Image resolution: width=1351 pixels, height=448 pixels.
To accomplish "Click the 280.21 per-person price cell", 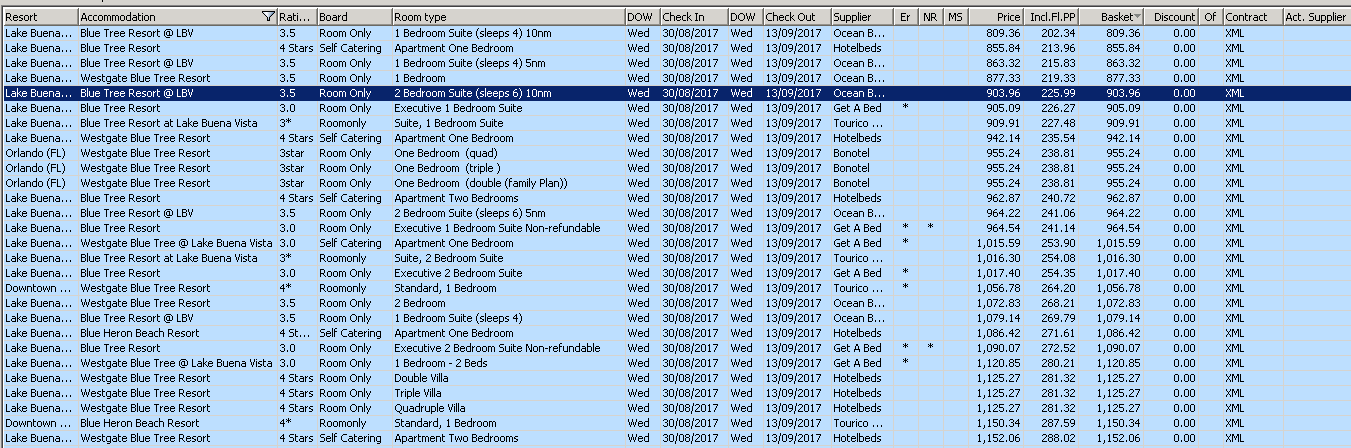I will pos(1052,363).
